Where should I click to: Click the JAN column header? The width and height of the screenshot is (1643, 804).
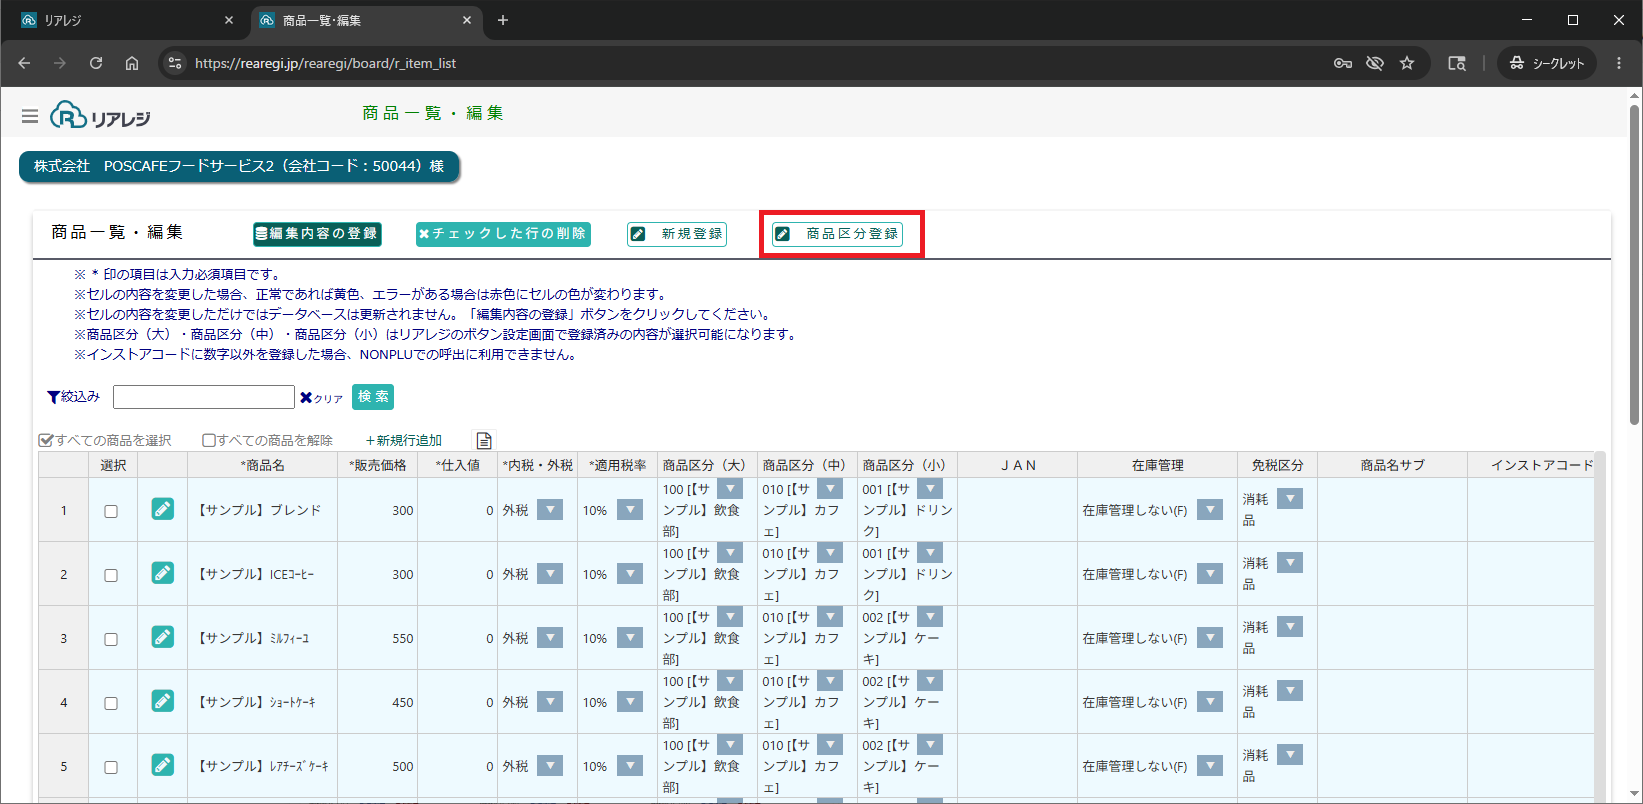pos(1018,465)
